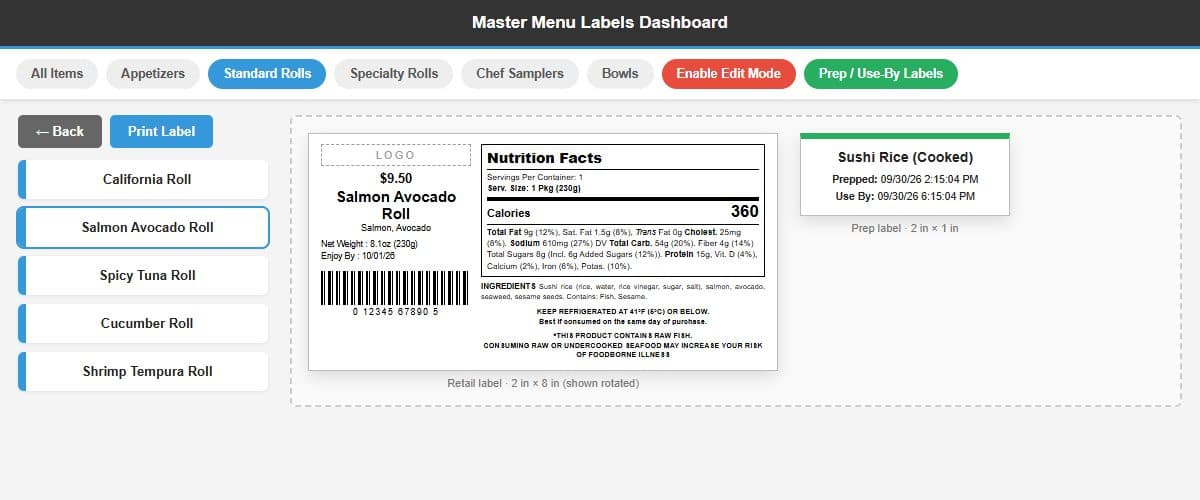The height and width of the screenshot is (500, 1200).
Task: Click the 'Prepped: 09/30/26 2:15:04 PM' line
Action: [x=905, y=179]
